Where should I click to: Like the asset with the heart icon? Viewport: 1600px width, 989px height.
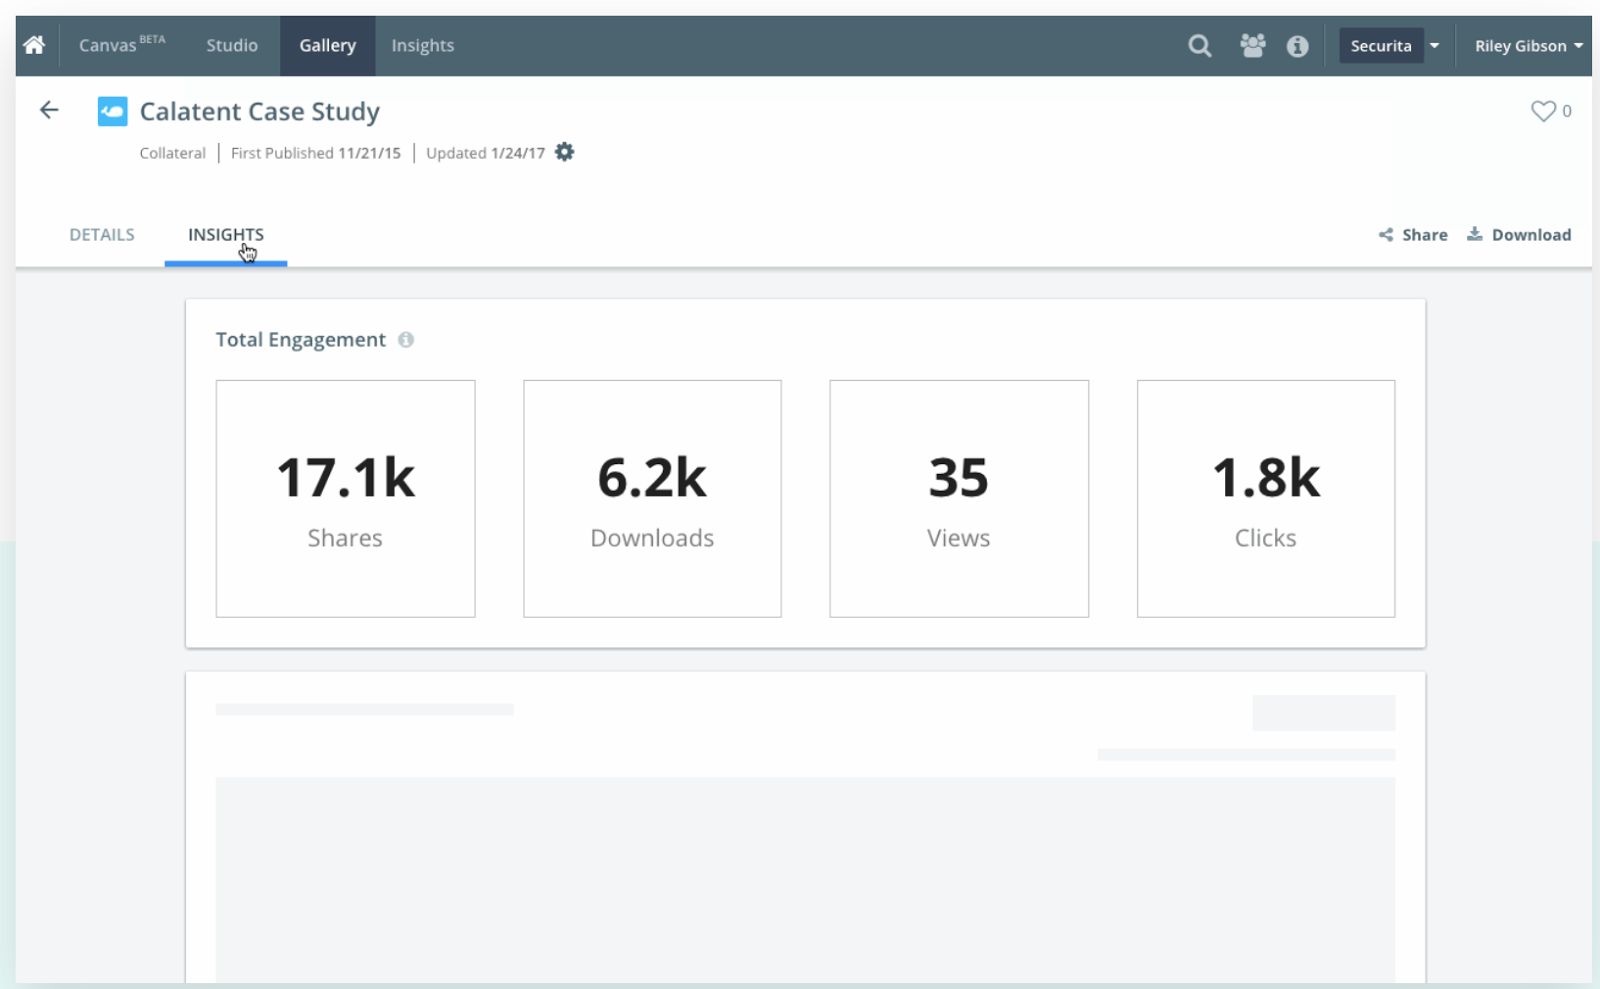click(1543, 111)
